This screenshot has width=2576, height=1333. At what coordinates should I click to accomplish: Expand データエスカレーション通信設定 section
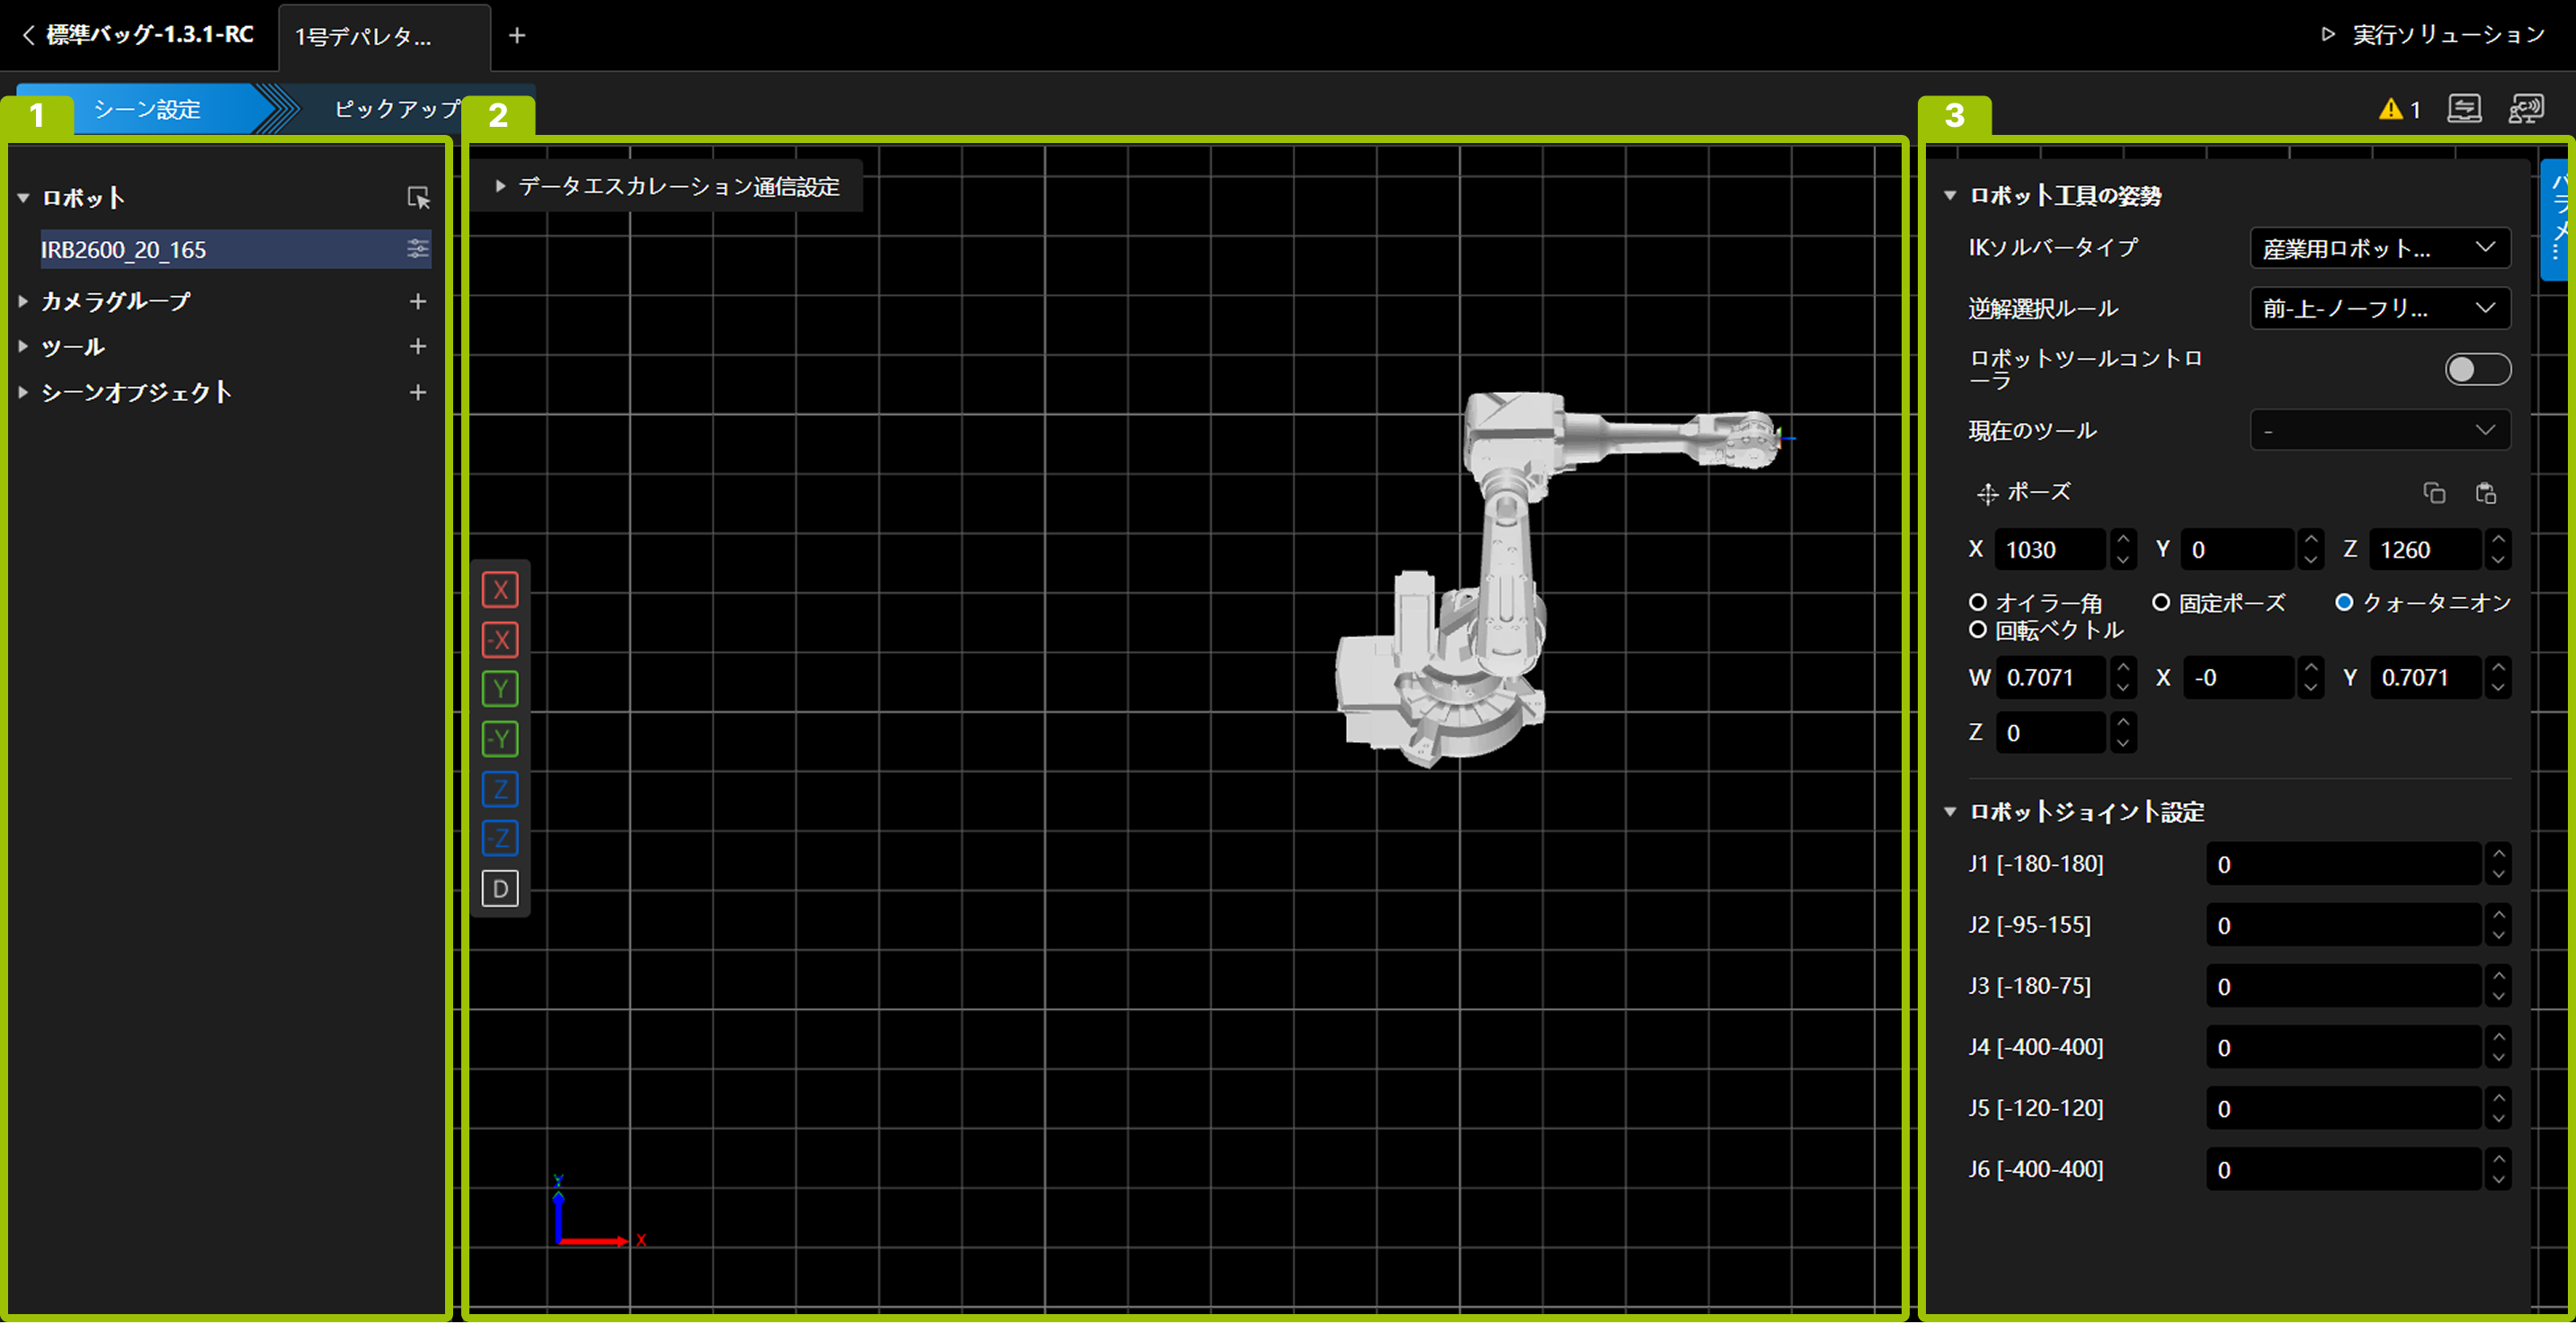click(667, 186)
